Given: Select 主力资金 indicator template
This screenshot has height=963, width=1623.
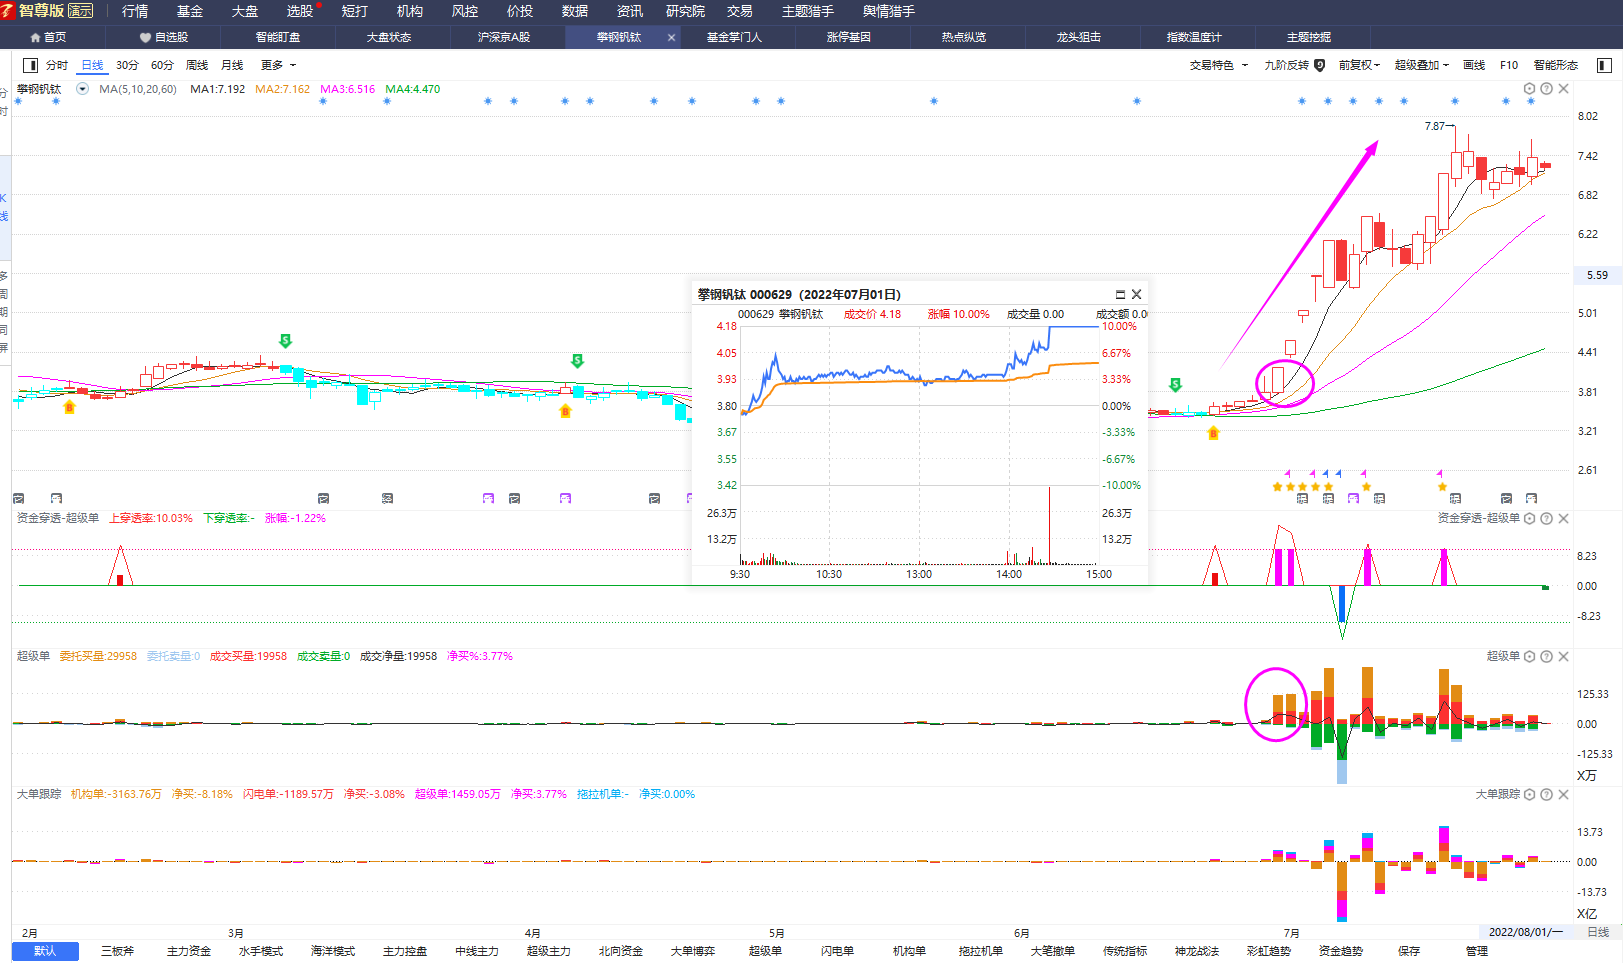Looking at the screenshot, I should [189, 951].
